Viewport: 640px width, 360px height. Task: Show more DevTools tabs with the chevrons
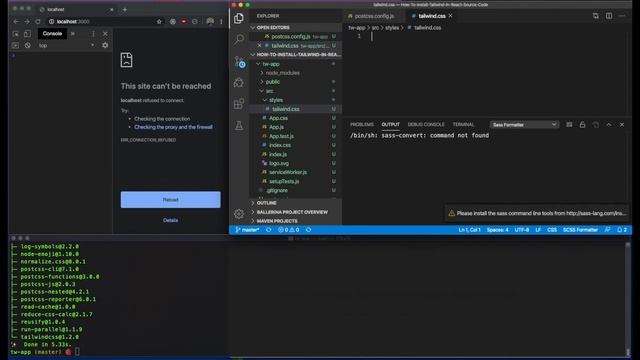click(x=73, y=34)
